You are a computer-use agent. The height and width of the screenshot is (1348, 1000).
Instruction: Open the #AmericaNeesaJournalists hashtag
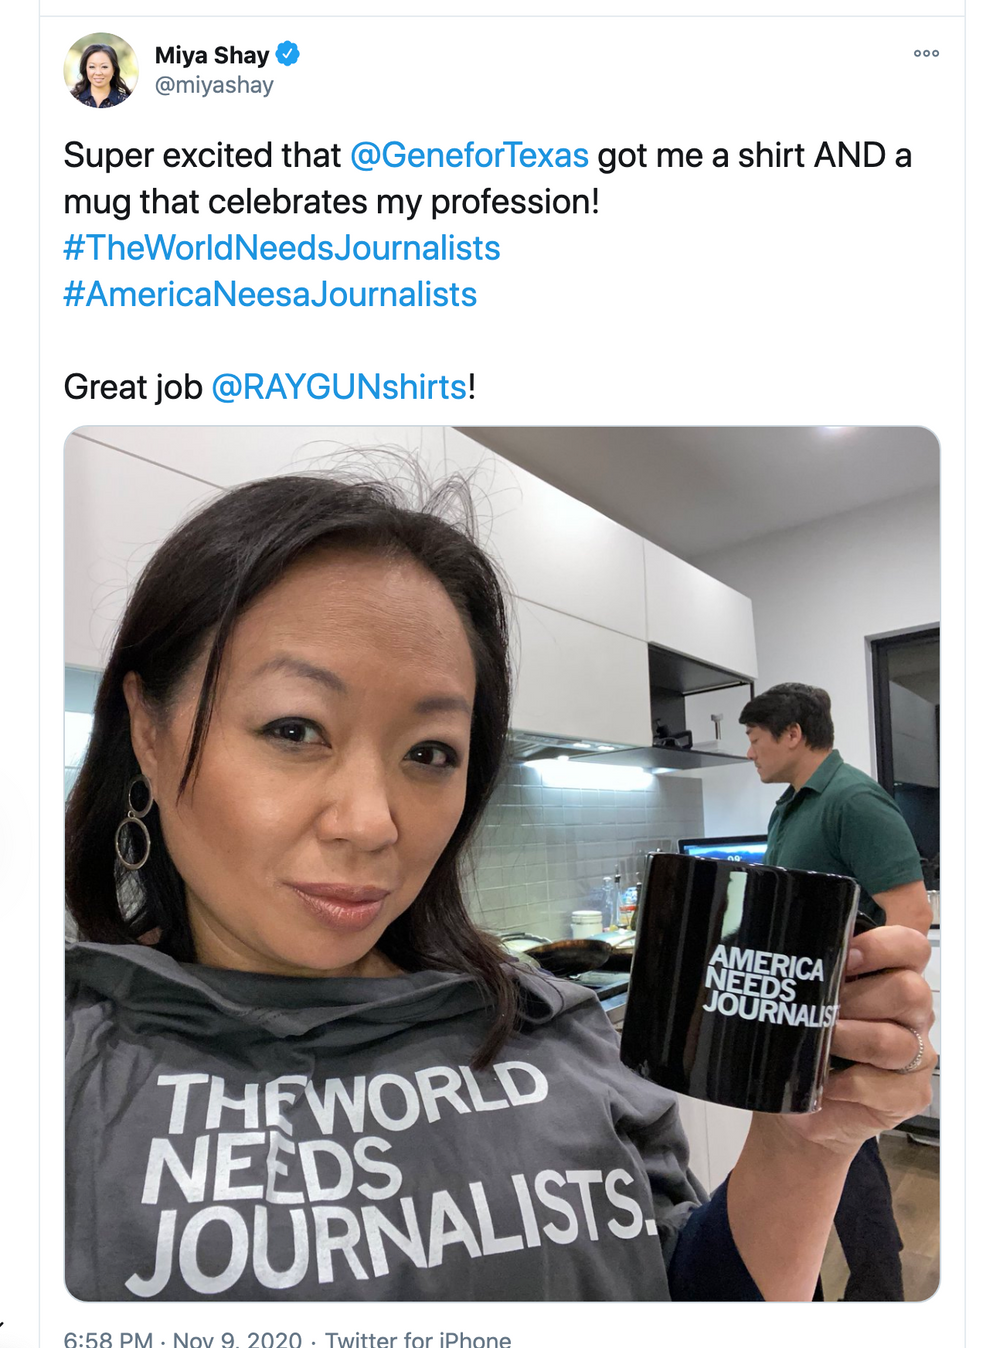click(270, 295)
